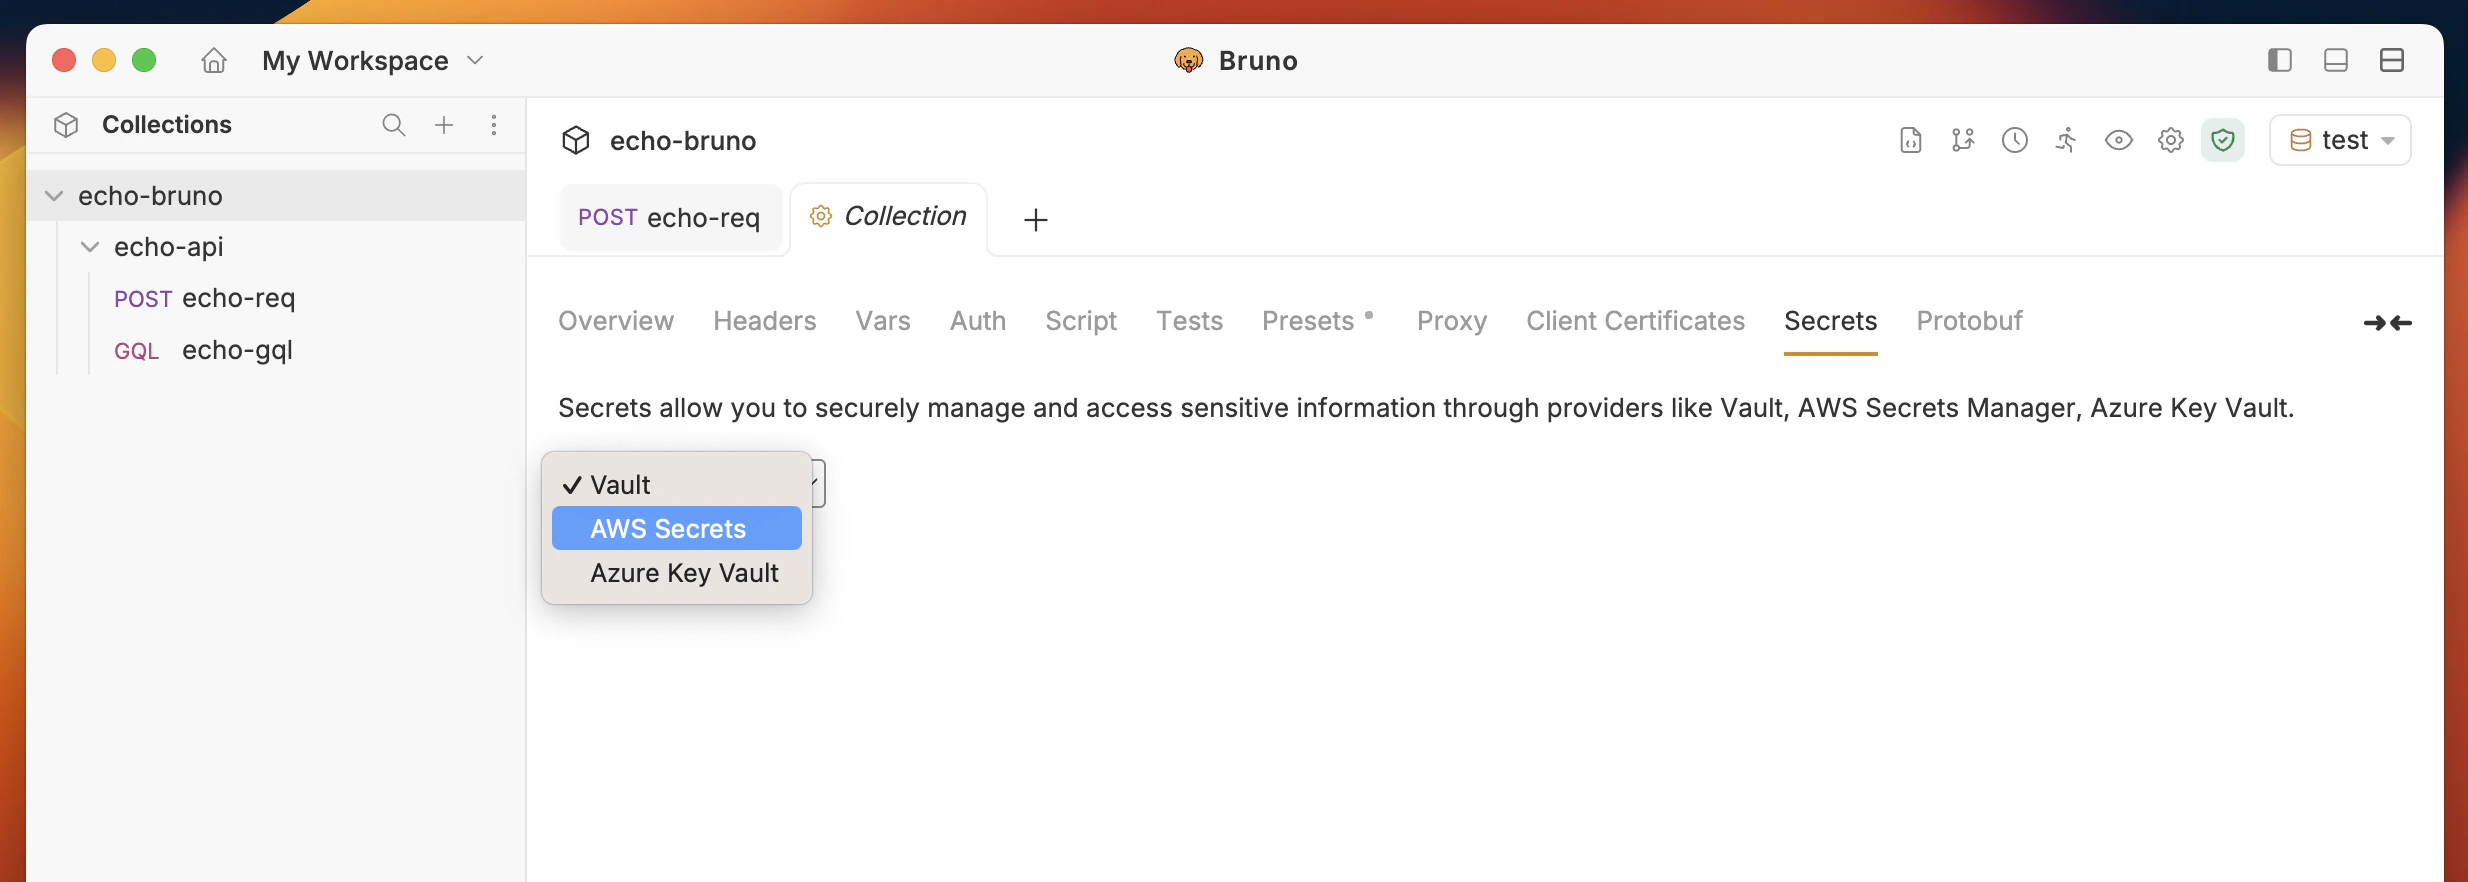This screenshot has width=2468, height=882.
Task: Open the collection docs file icon
Action: [x=1911, y=140]
